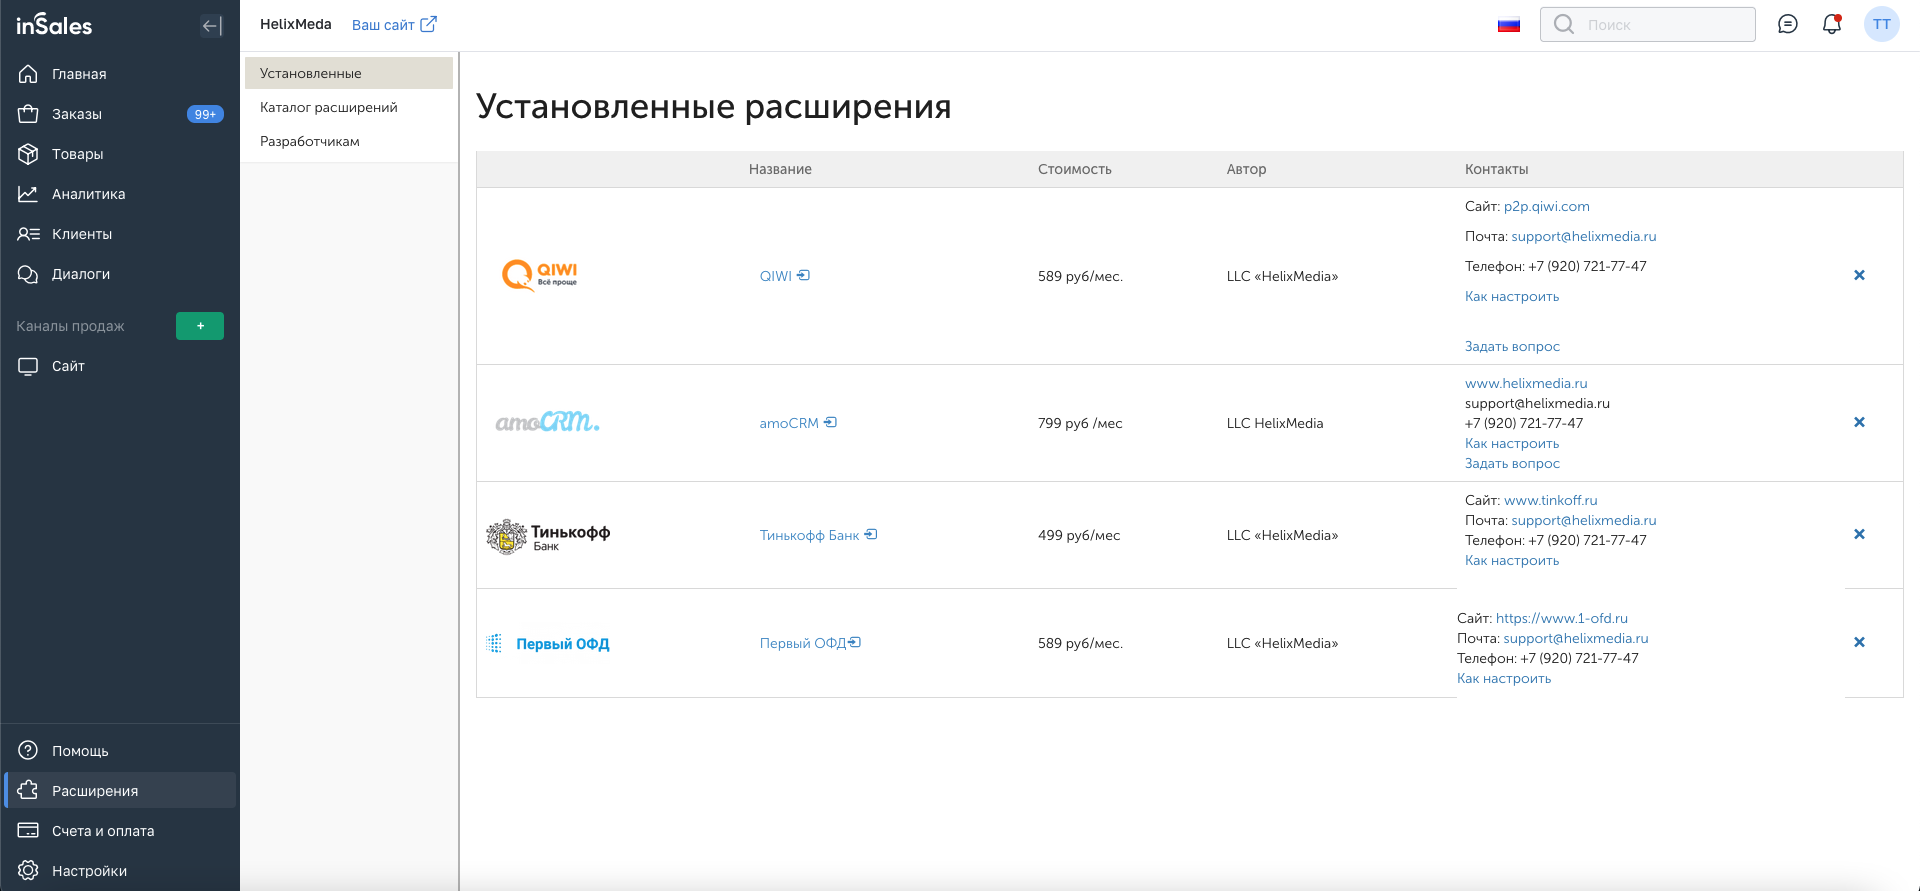Select the Установленные submenu tab
This screenshot has height=891, width=1920.
pos(349,73)
